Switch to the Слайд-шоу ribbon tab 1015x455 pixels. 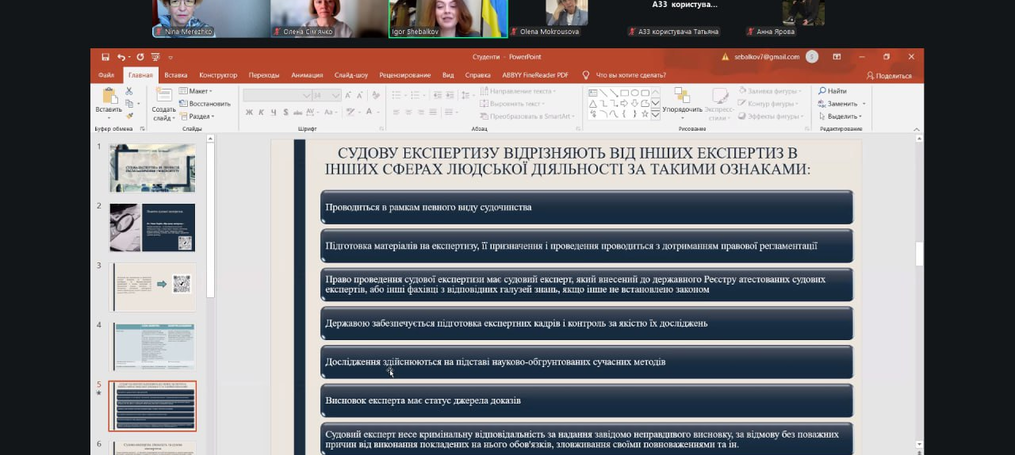pos(351,75)
